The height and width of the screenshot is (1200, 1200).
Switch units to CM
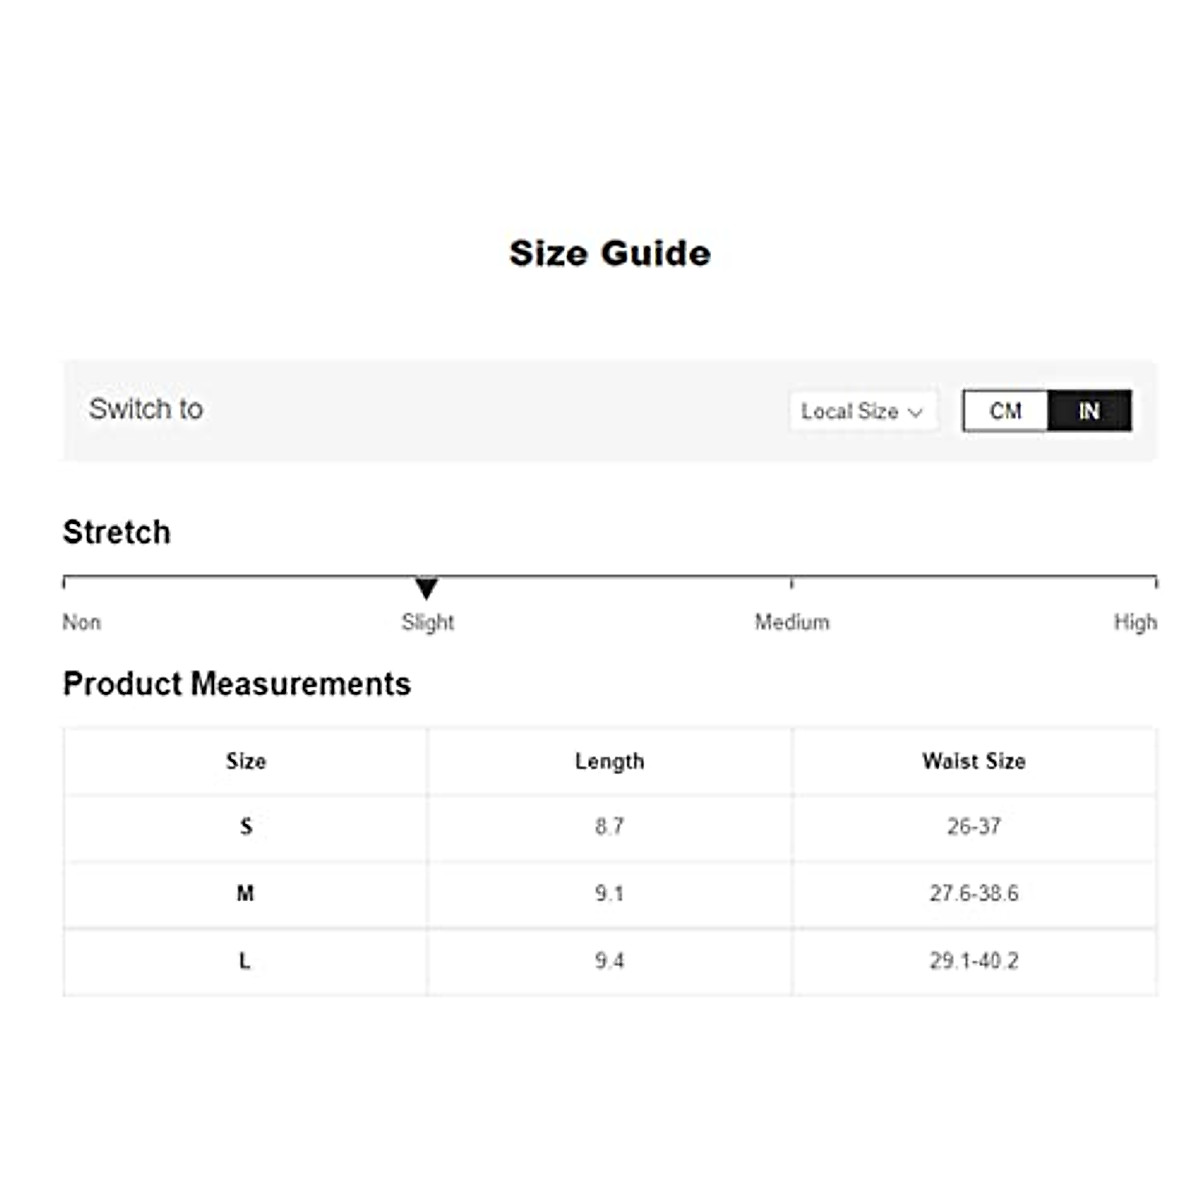(1005, 411)
